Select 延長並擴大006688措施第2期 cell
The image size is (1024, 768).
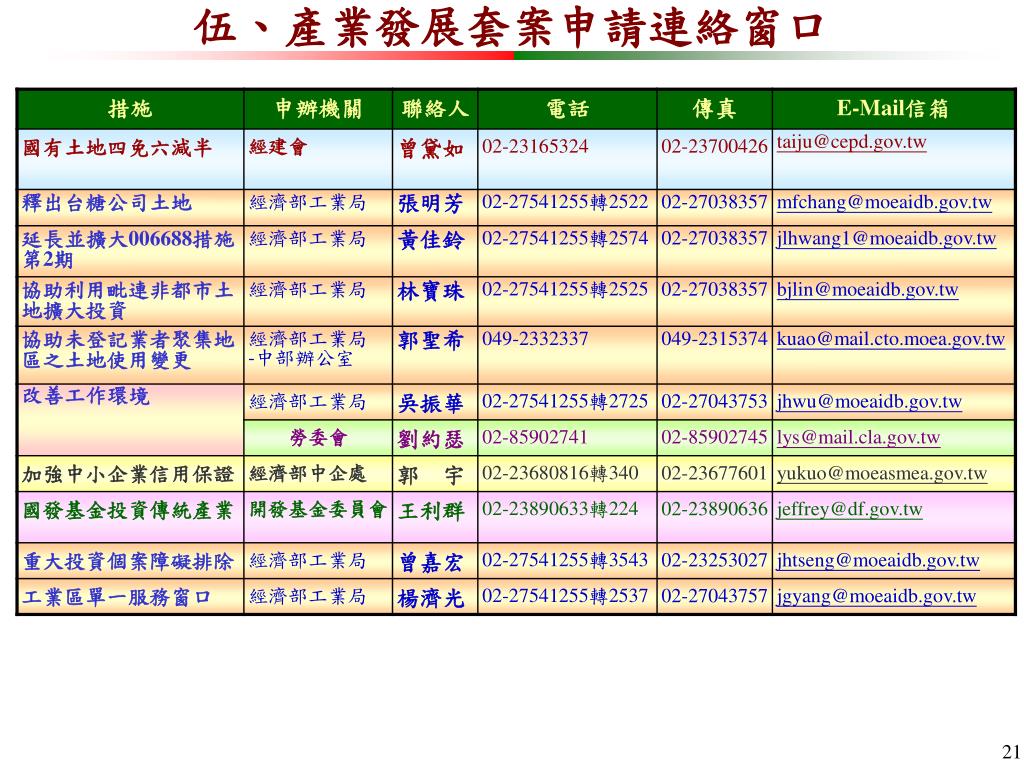pos(129,249)
